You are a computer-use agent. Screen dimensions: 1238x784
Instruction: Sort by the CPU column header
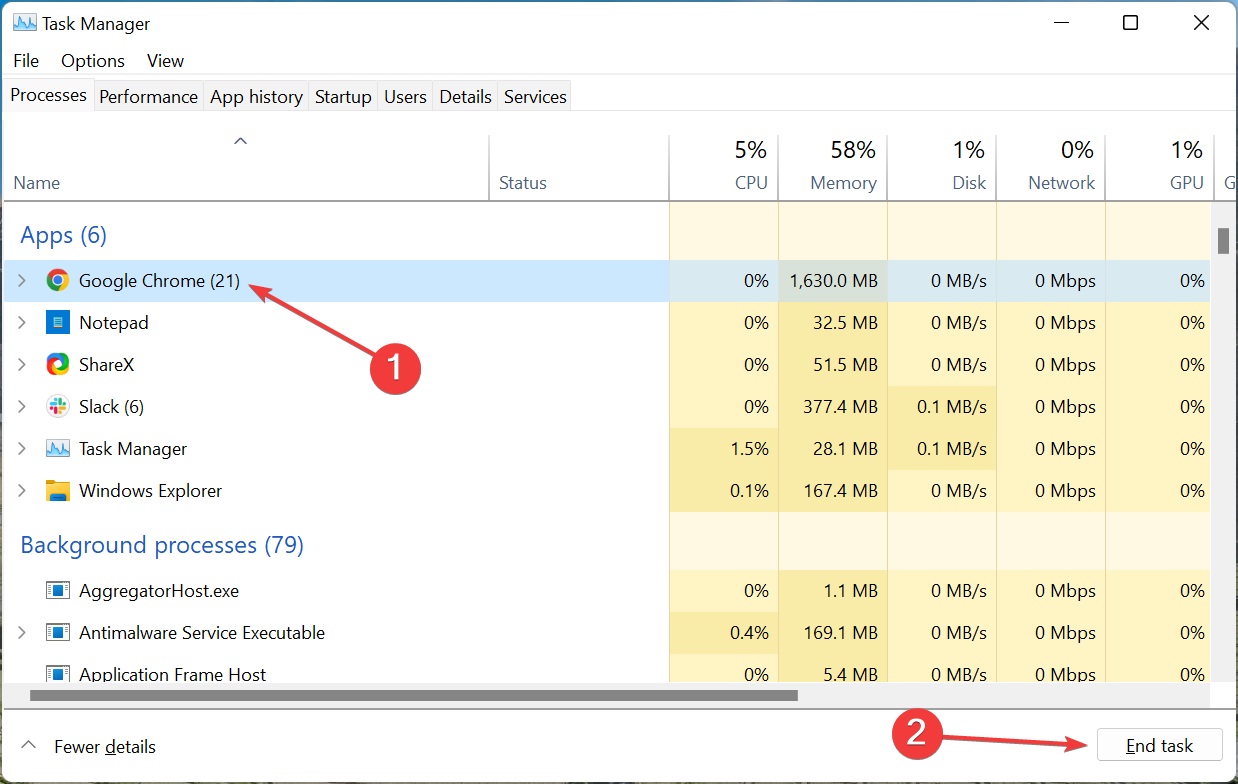pyautogui.click(x=723, y=168)
